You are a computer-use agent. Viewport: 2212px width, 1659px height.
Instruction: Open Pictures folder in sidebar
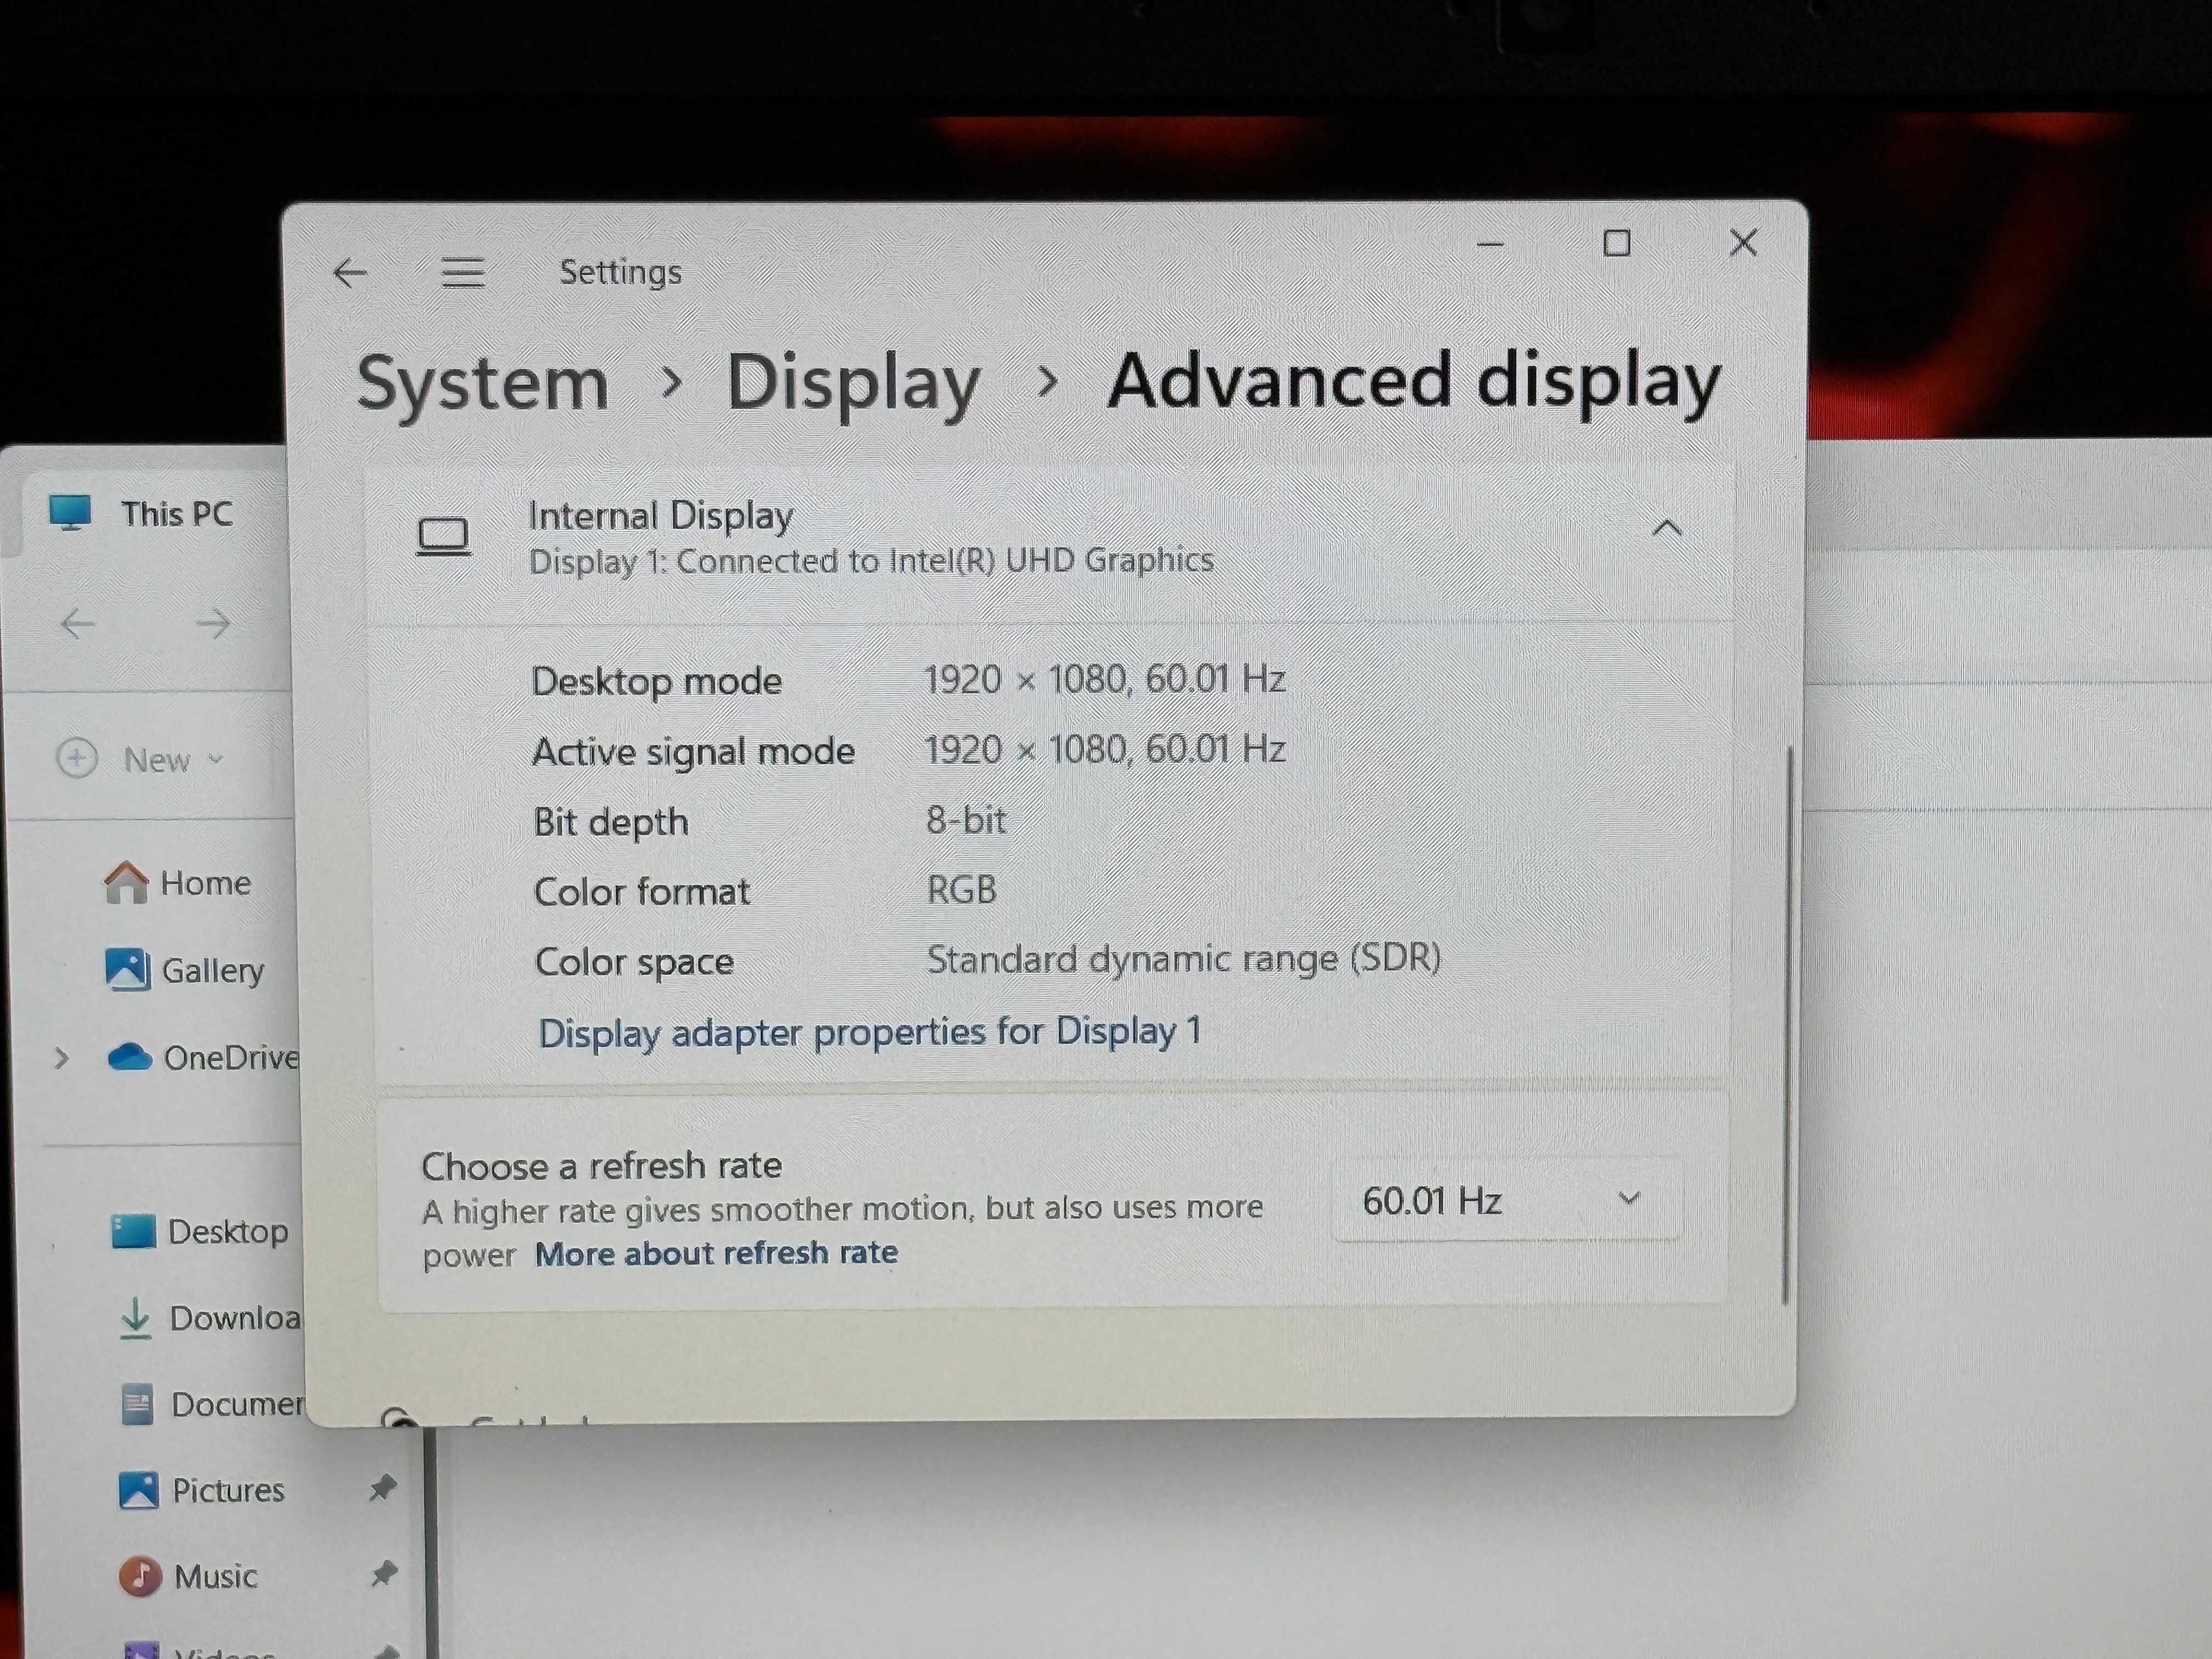pyautogui.click(x=228, y=1490)
